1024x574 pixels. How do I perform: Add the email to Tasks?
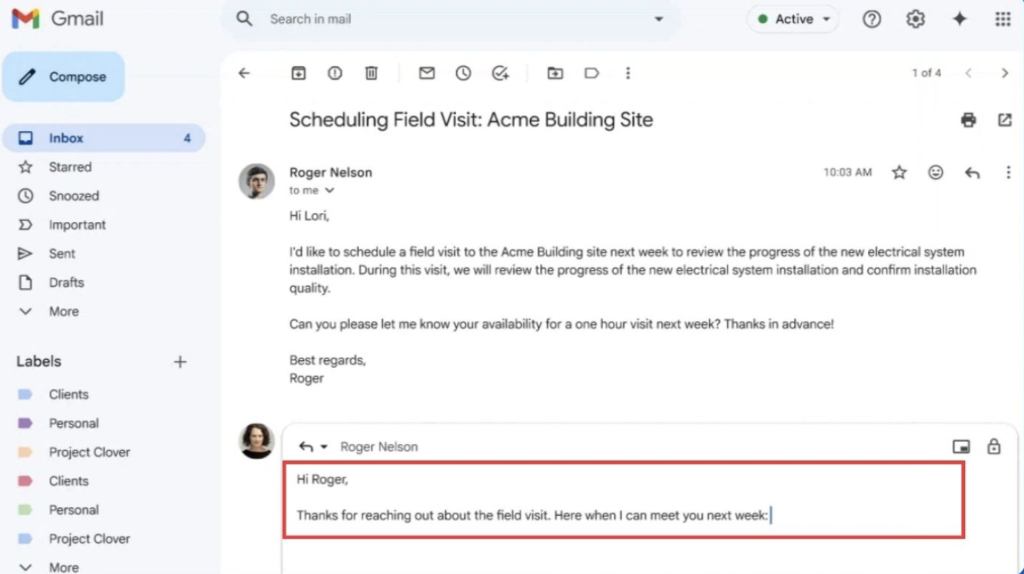pyautogui.click(x=501, y=73)
